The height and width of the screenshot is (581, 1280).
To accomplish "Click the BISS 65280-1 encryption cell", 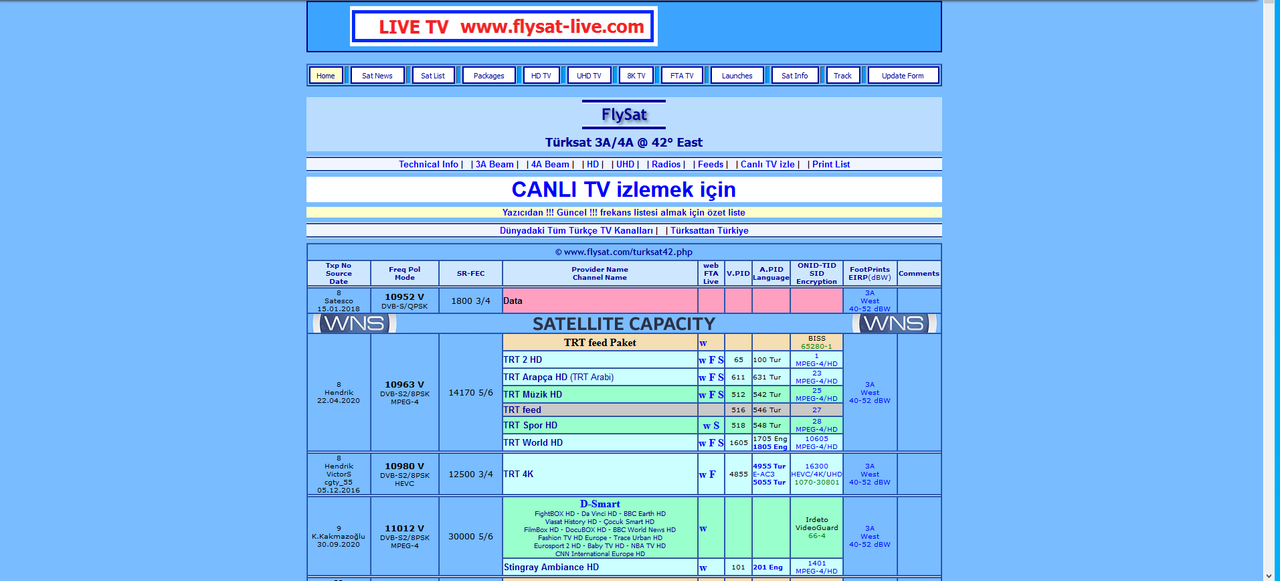I will pyautogui.click(x=817, y=342).
